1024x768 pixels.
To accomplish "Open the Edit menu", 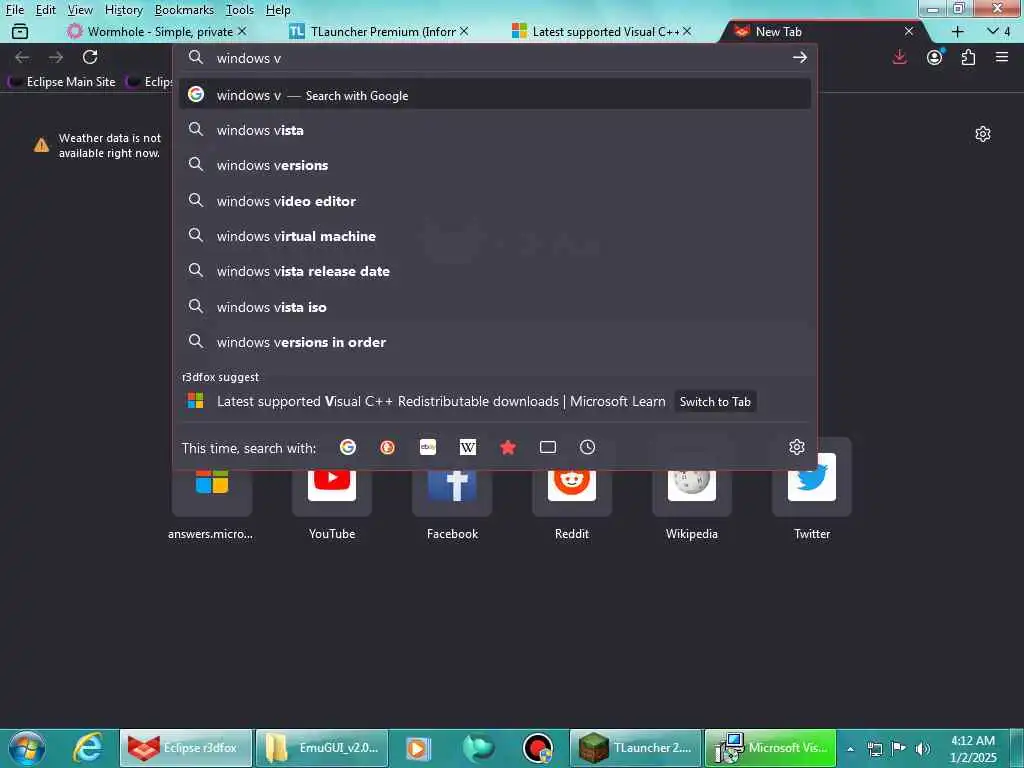I will click(45, 10).
